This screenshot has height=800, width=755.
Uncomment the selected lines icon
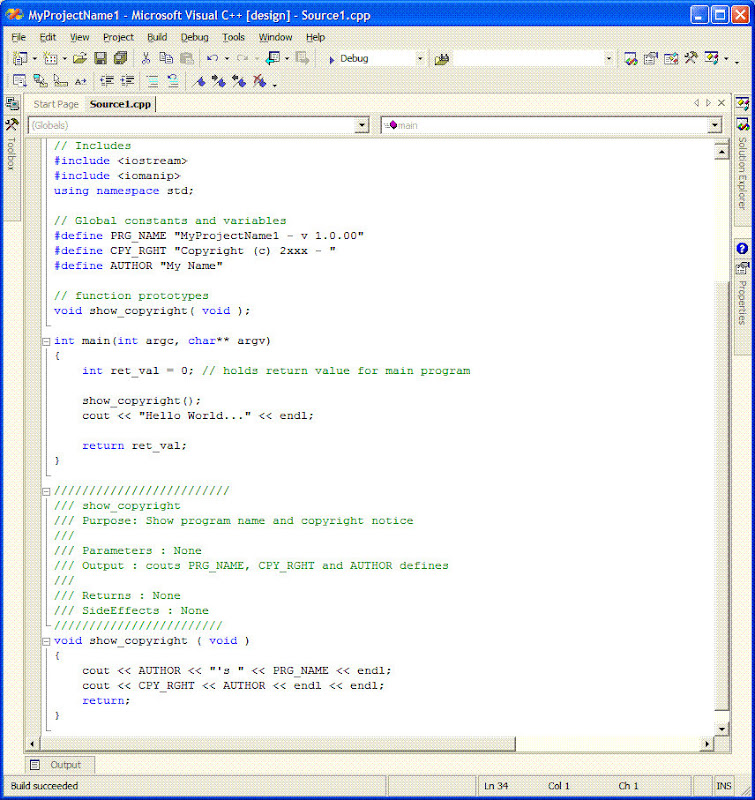pos(173,81)
